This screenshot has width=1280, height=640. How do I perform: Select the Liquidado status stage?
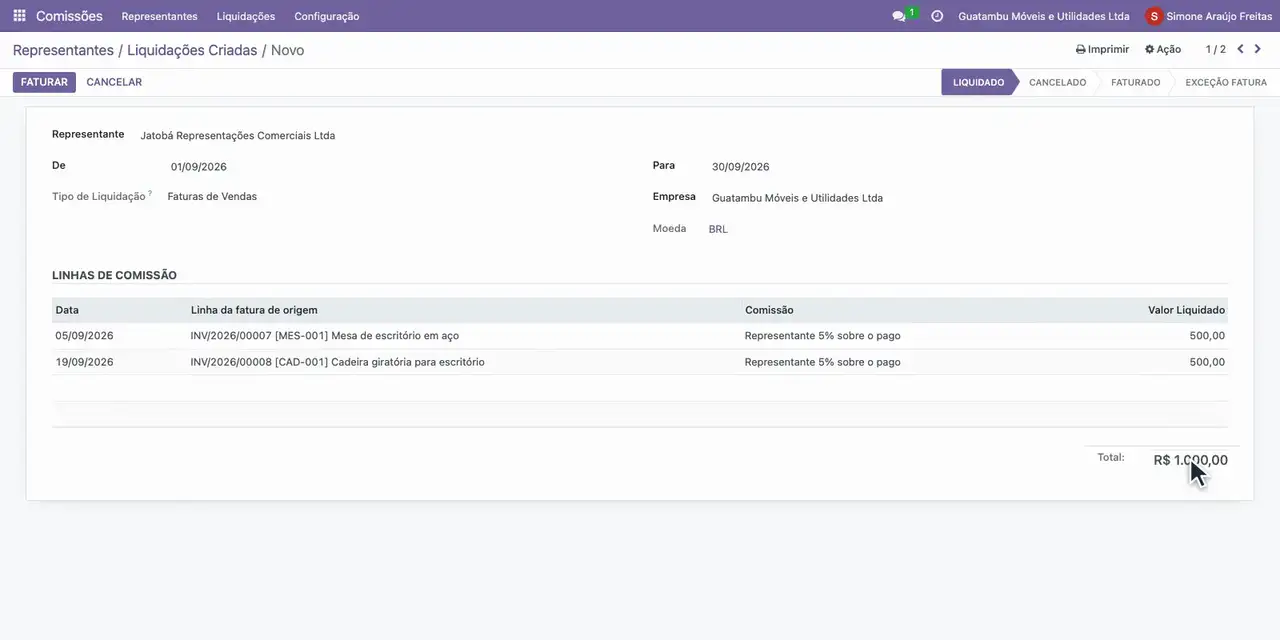pyautogui.click(x=978, y=82)
